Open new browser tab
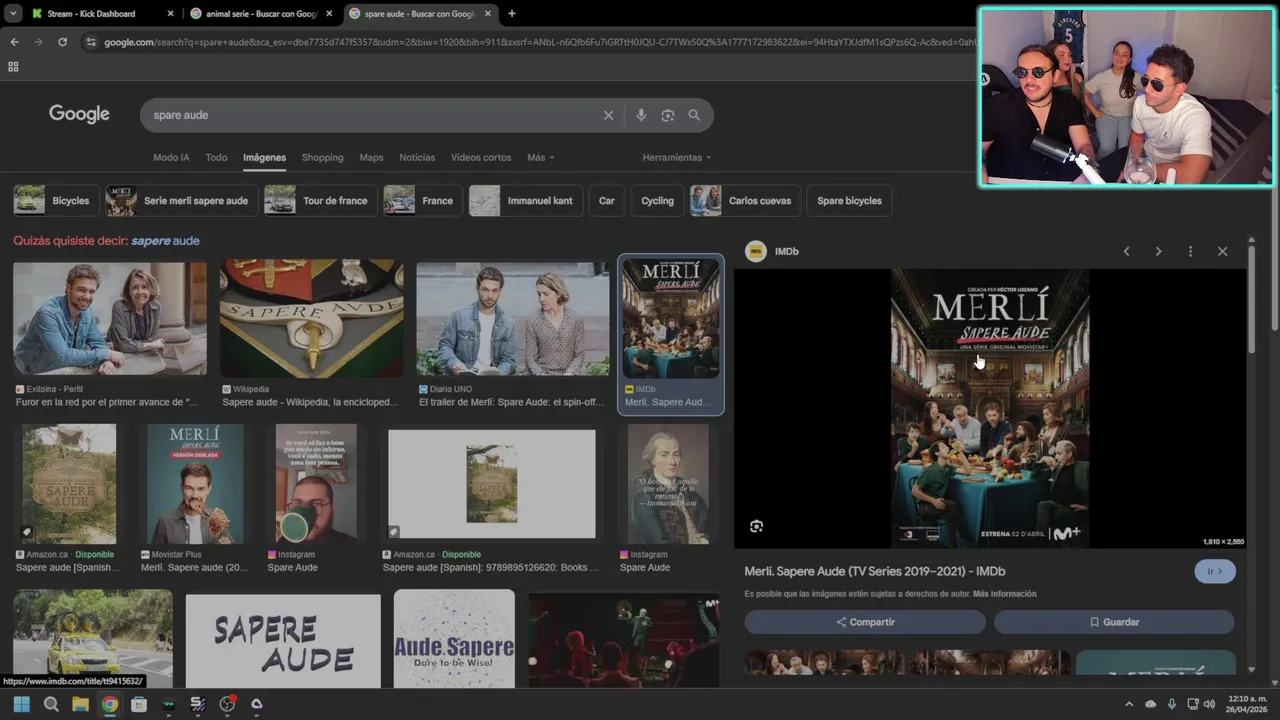1280x720 pixels. [512, 14]
